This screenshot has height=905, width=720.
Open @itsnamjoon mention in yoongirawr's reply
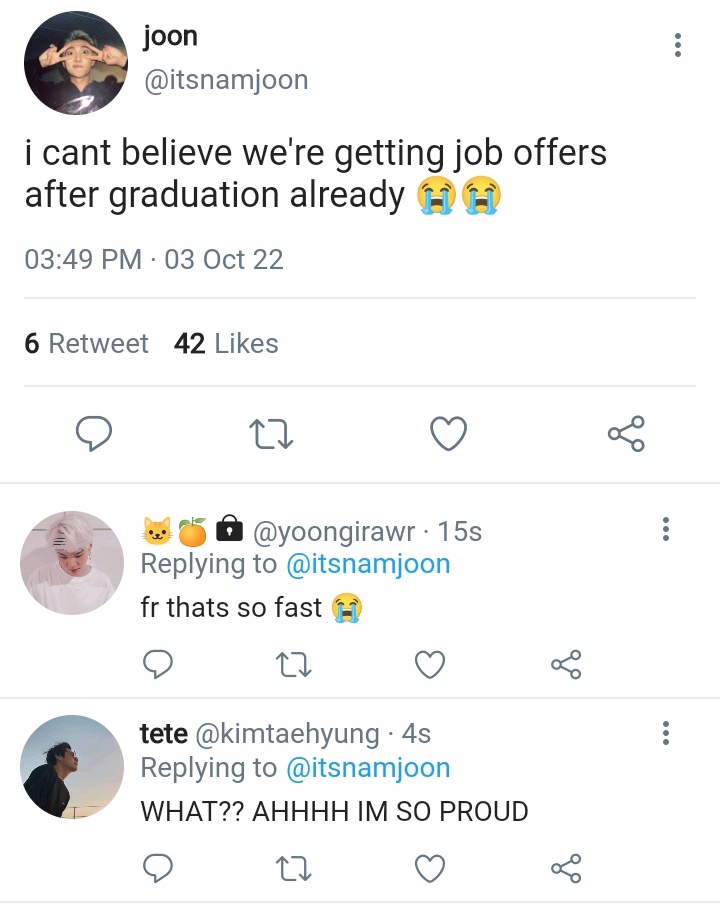click(368, 564)
